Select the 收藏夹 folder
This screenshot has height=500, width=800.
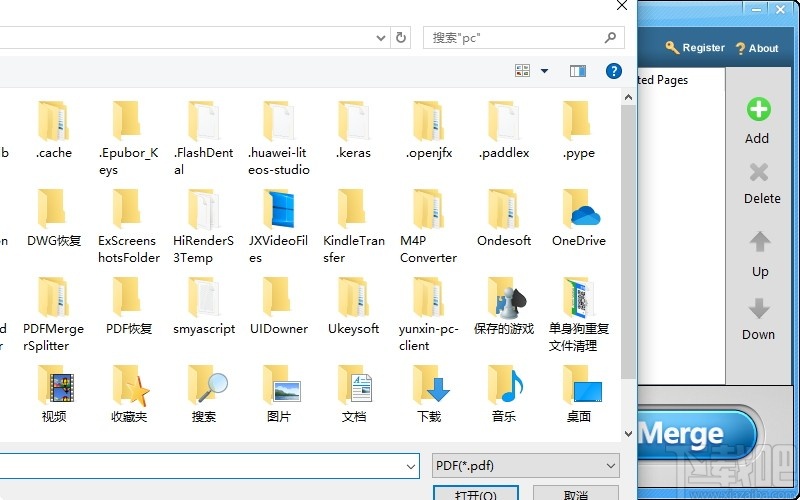[128, 394]
